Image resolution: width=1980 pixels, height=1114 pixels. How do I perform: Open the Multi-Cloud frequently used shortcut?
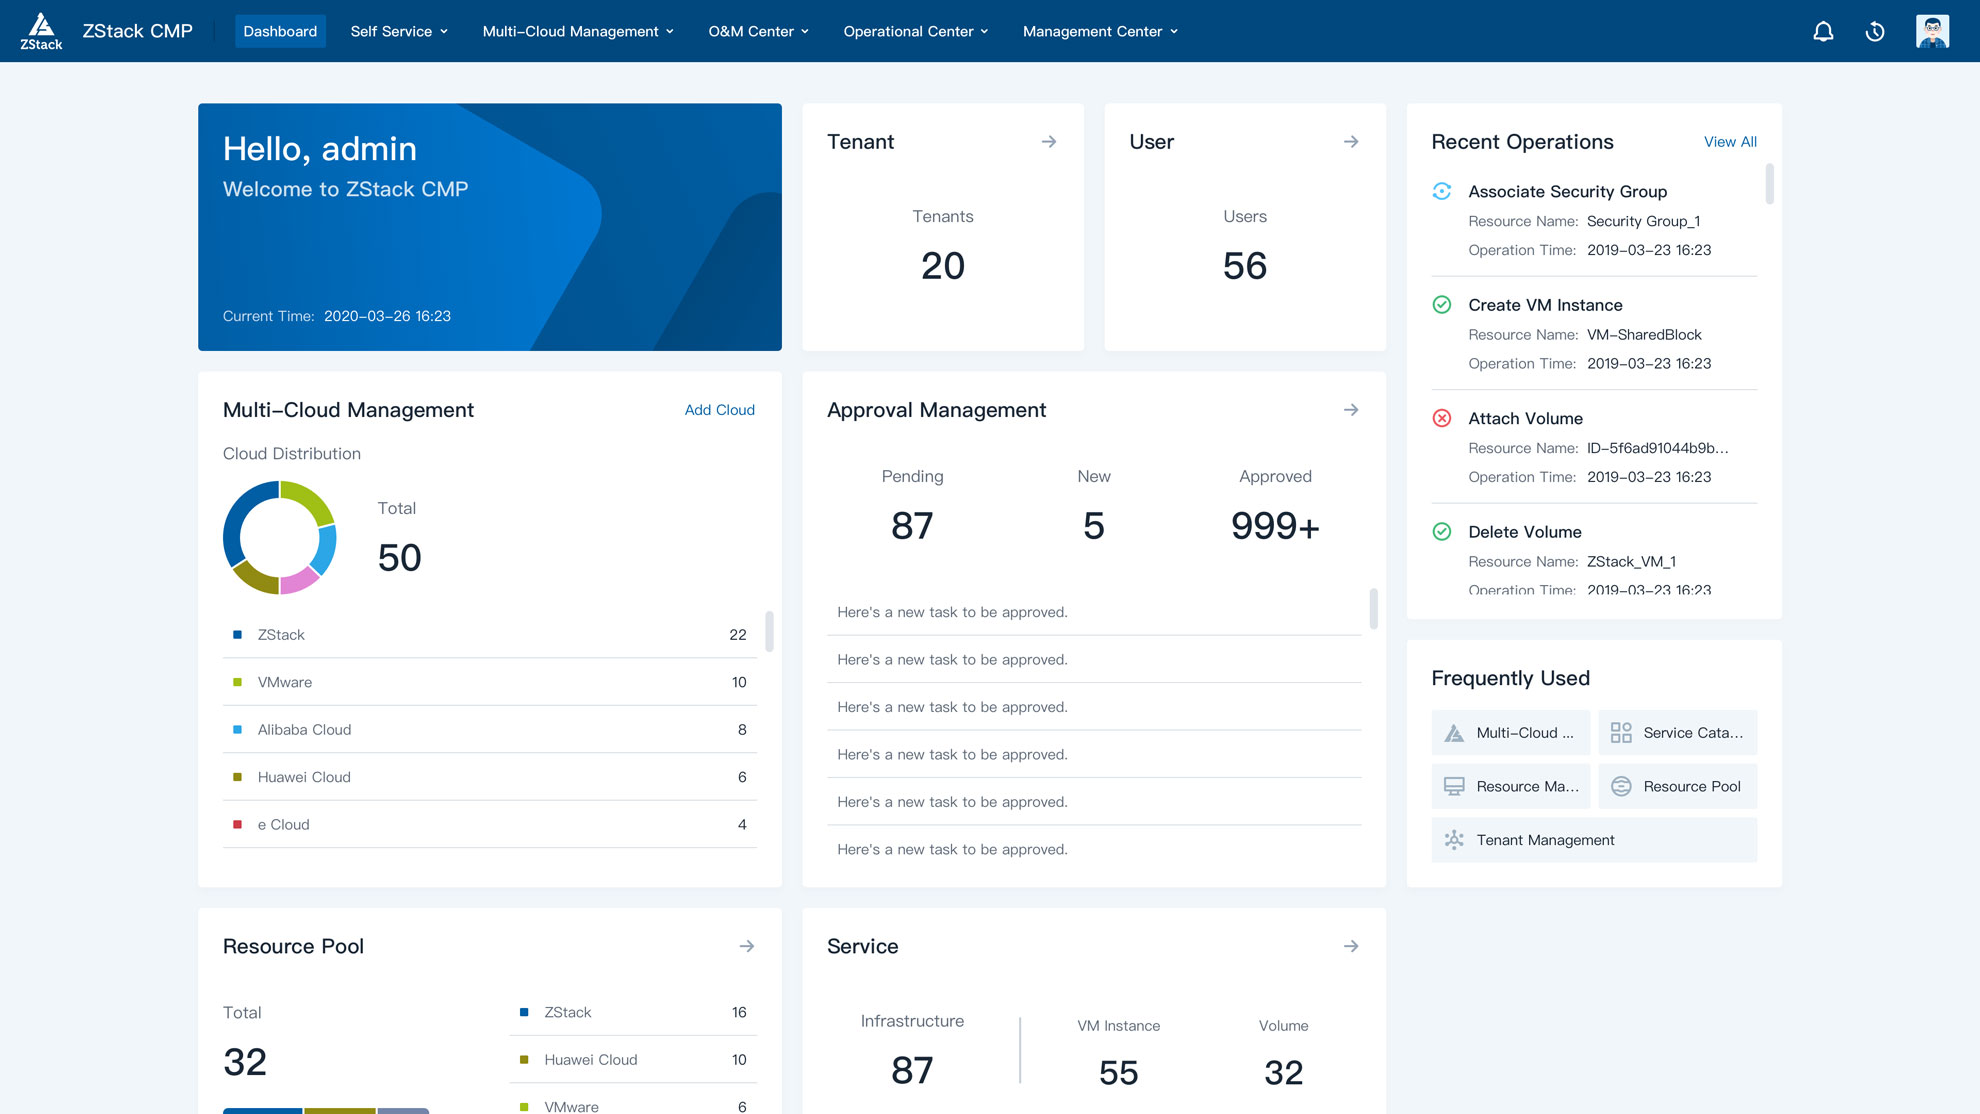click(x=1510, y=733)
